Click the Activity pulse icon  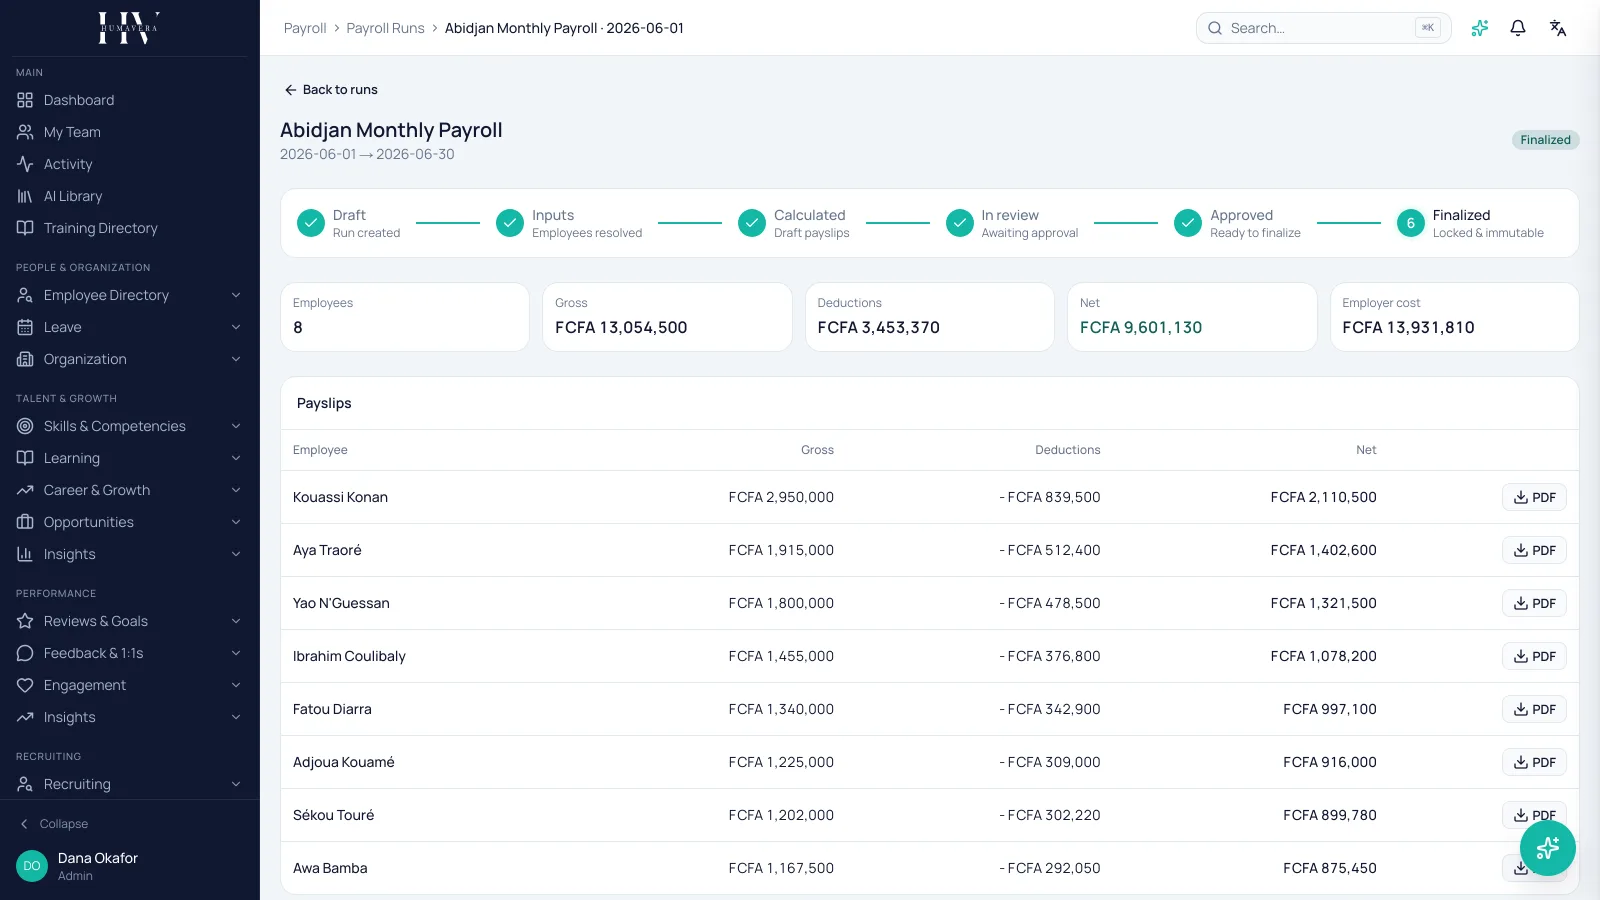[25, 164]
